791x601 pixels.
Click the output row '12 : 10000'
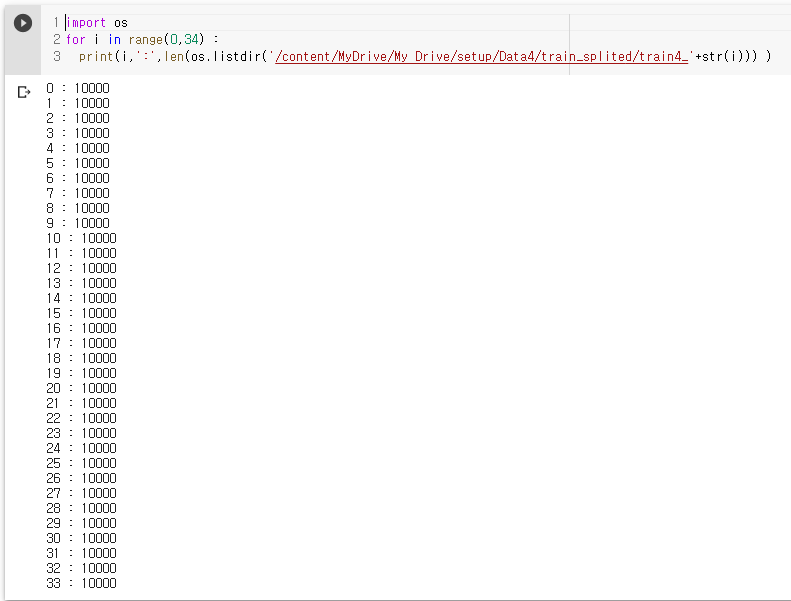[81, 268]
